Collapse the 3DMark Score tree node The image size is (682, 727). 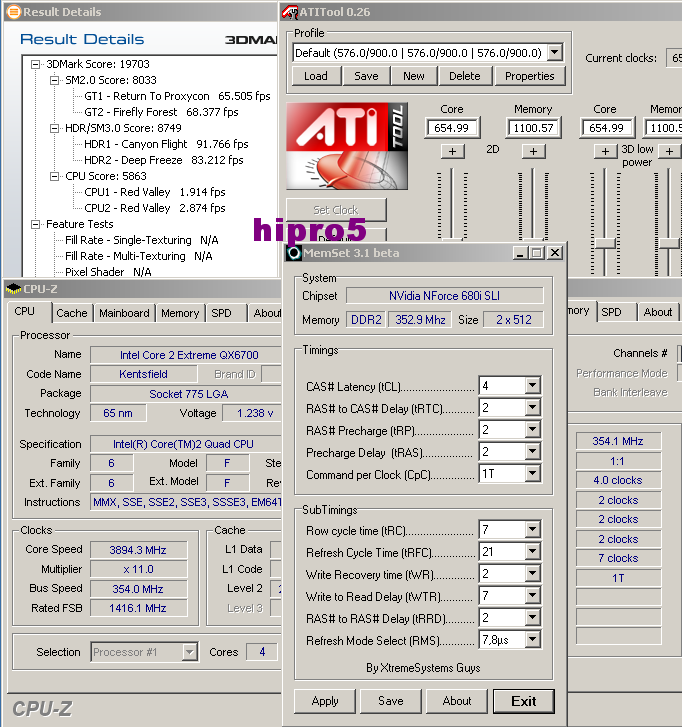(35, 64)
